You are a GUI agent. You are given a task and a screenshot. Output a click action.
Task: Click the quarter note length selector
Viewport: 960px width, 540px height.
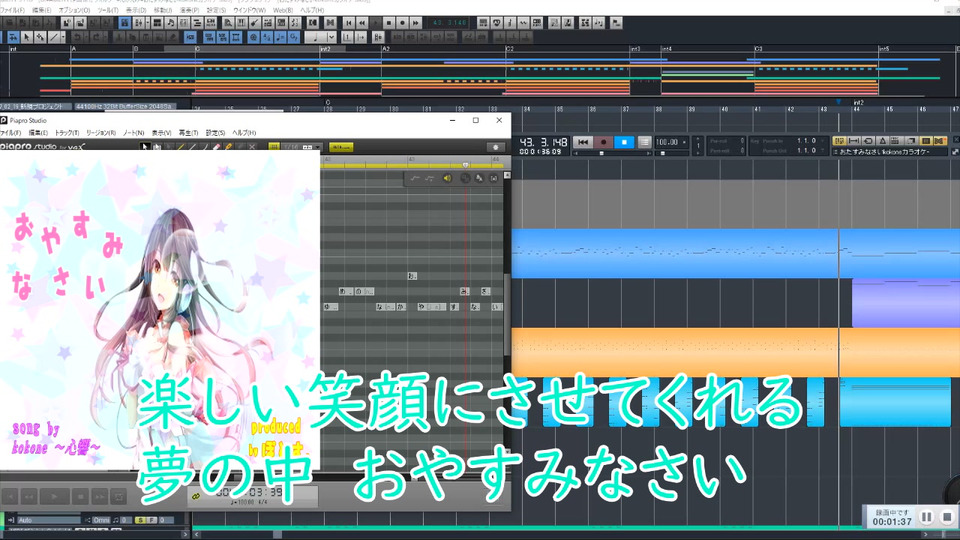315,37
